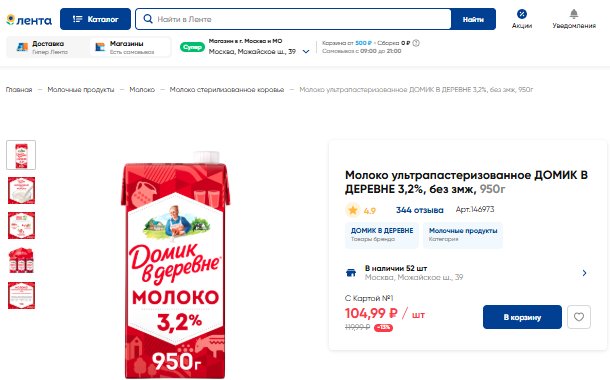Expand the store address dropdown chevron

[306, 51]
